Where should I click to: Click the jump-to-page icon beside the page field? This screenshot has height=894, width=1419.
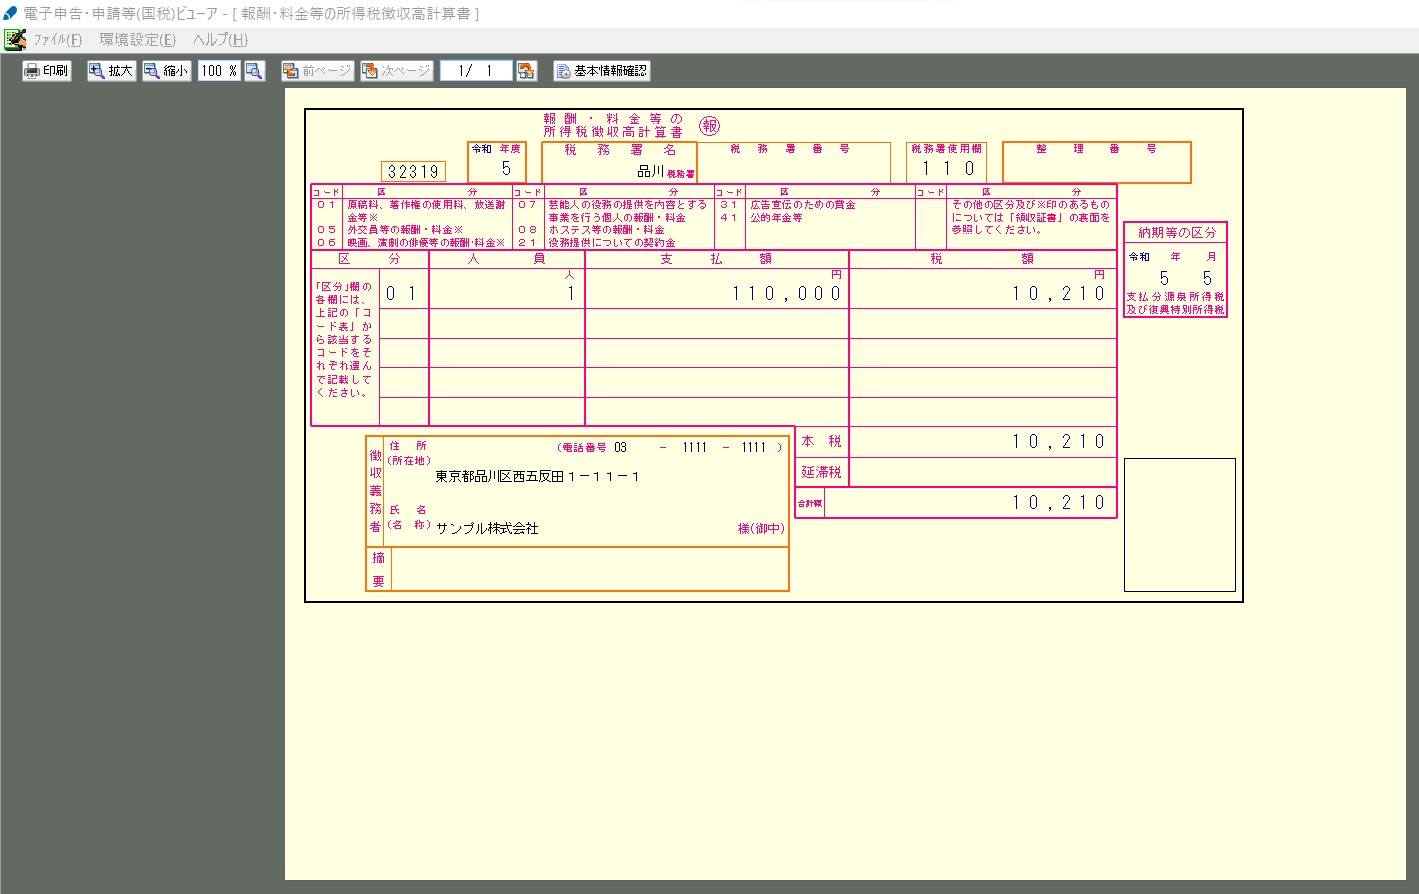(527, 71)
